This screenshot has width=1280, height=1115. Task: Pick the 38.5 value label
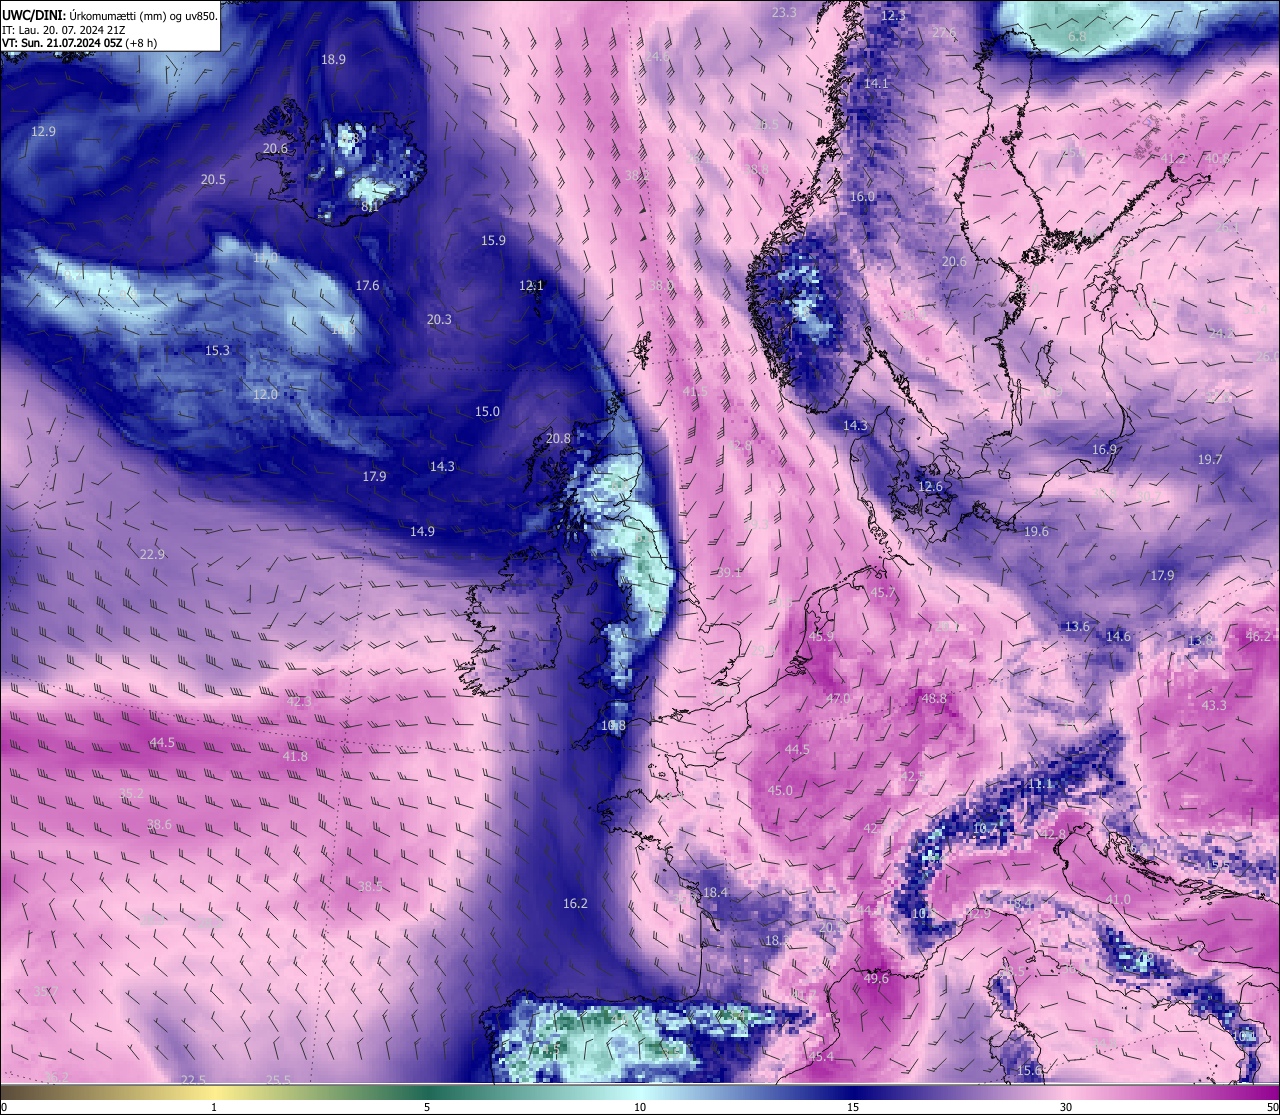[370, 886]
